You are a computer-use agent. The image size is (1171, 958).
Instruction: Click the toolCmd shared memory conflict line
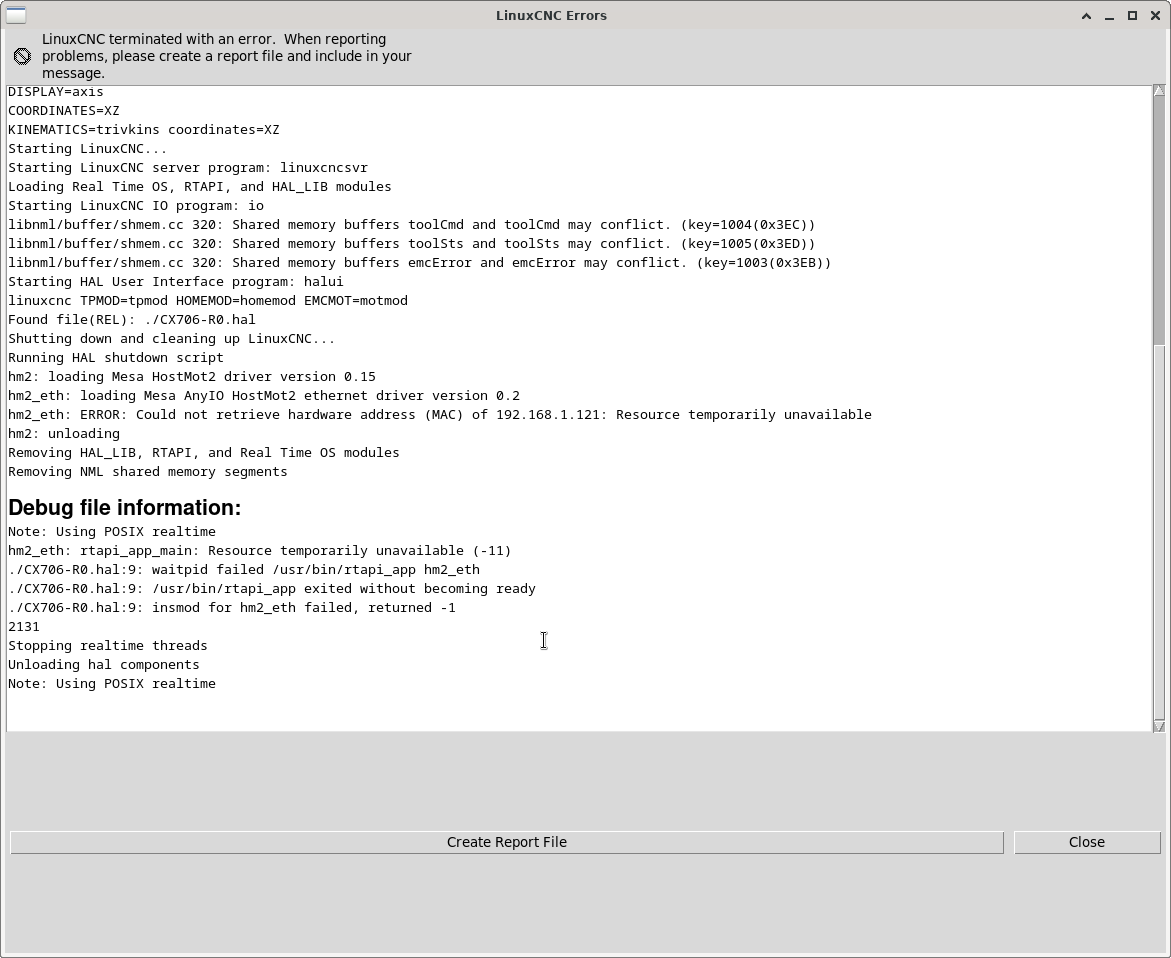click(411, 225)
